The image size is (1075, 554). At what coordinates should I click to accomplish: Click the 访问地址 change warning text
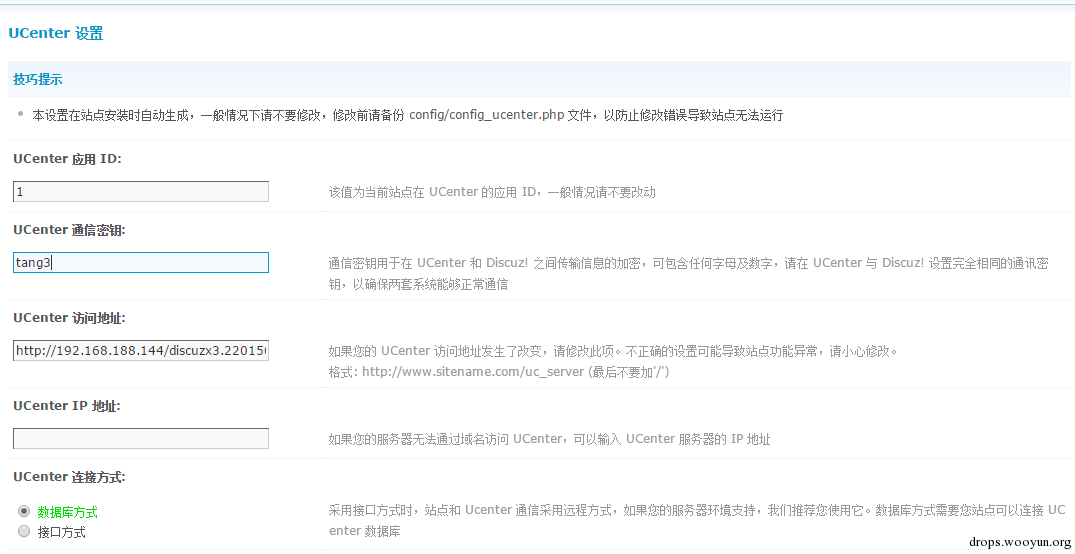[x=613, y=352]
